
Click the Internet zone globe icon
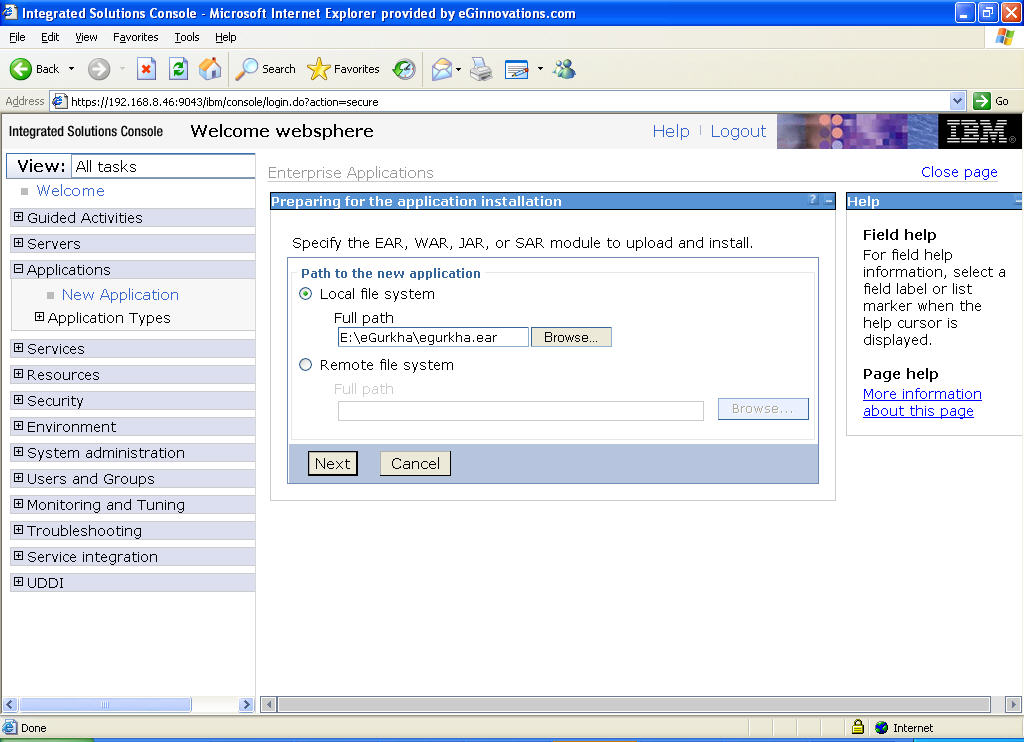[882, 727]
